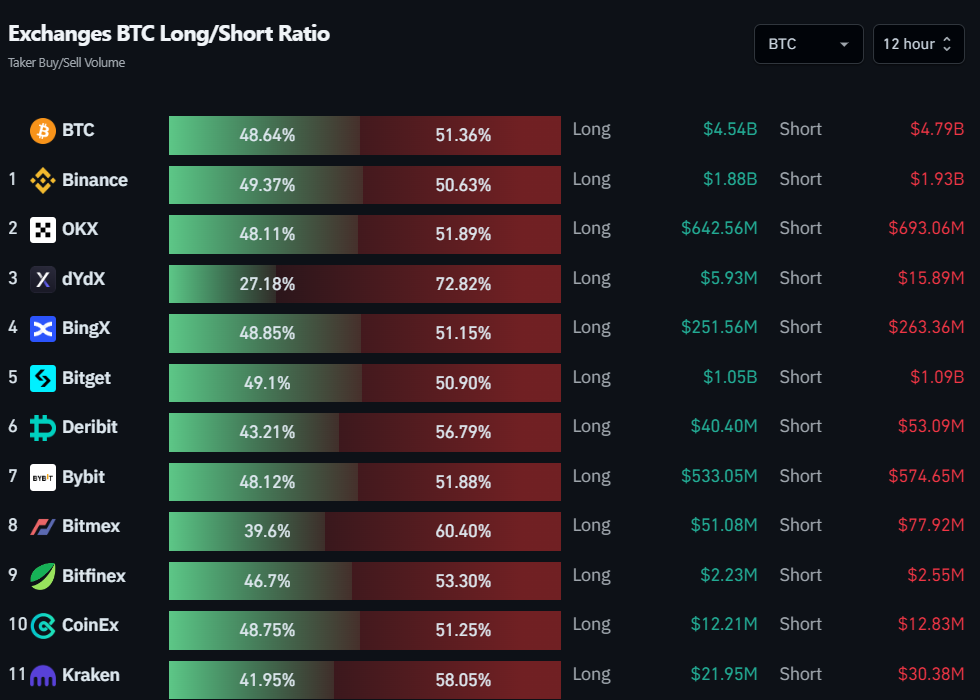This screenshot has width=980, height=700.
Task: Expand the coin dropdown chevron arrow
Action: click(x=847, y=44)
